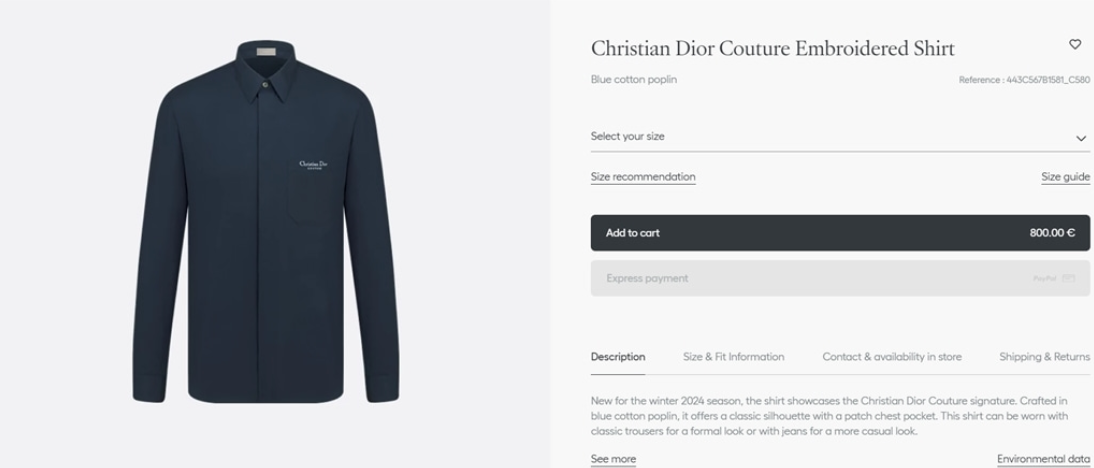Open Contact & availability in store tab
The height and width of the screenshot is (468, 1094).
[x=891, y=357]
